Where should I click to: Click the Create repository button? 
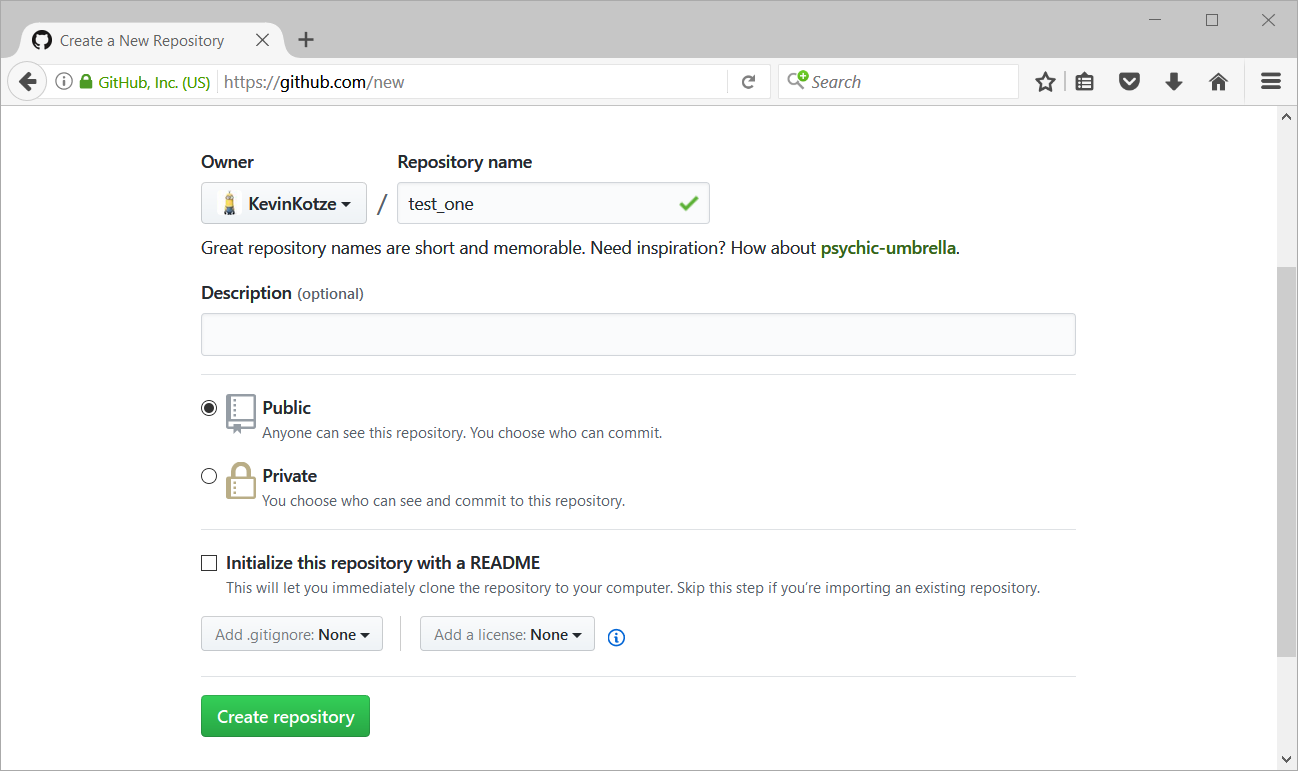tap(285, 716)
